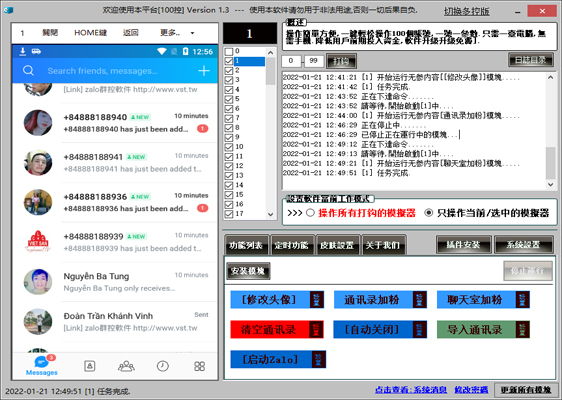Switch to the 关于我们 tab
This screenshot has height=400, width=562.
[383, 245]
